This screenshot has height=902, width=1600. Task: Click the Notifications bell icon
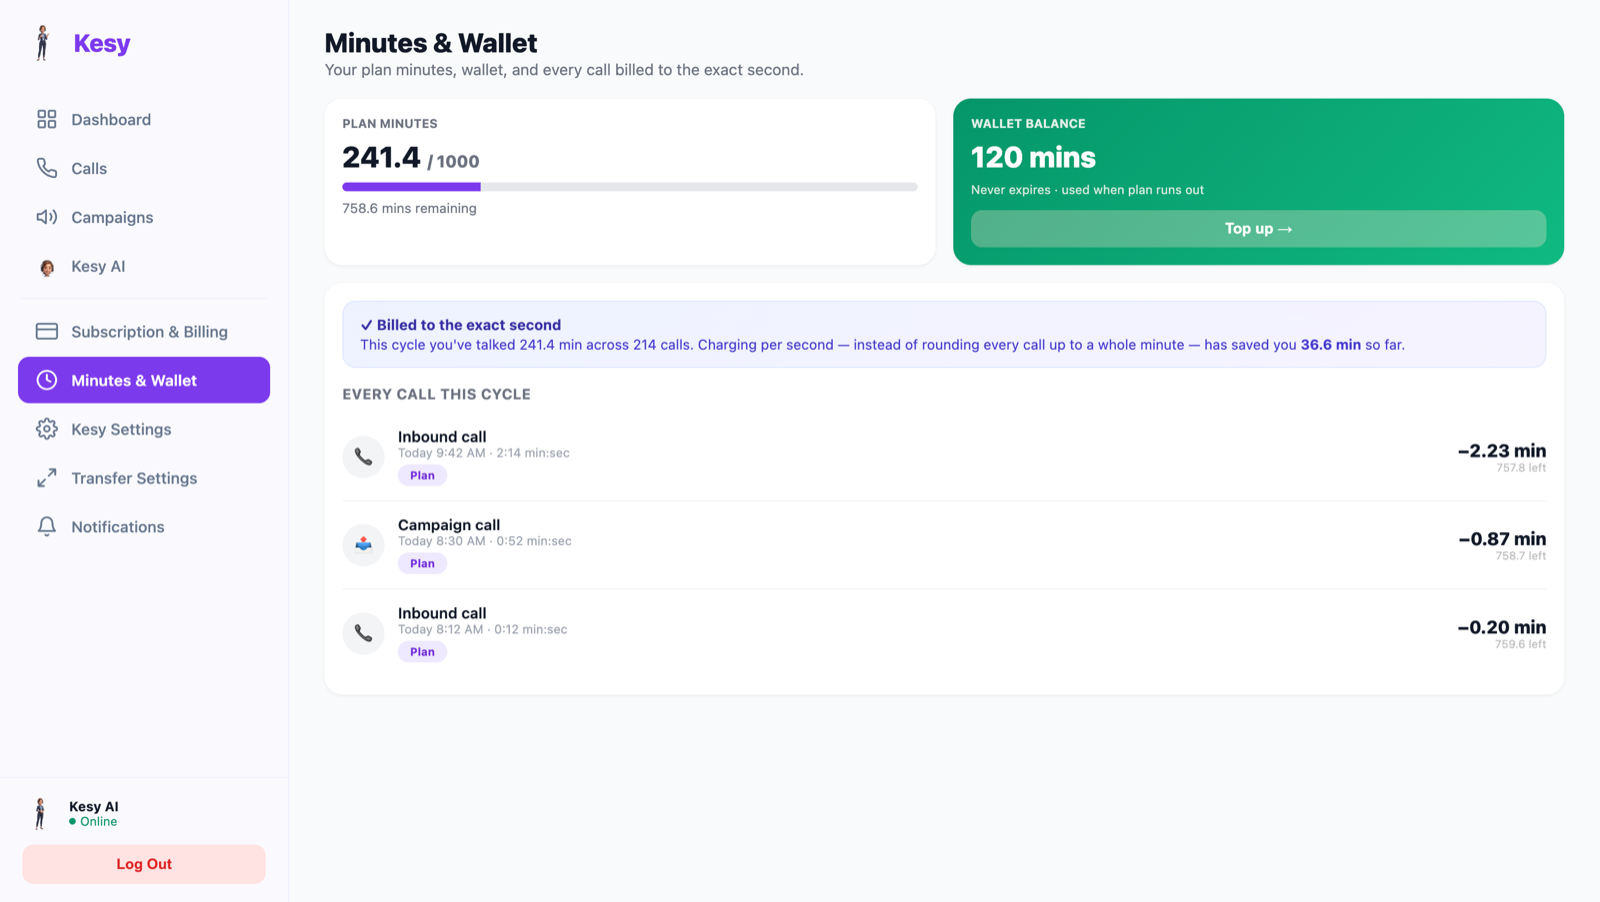coord(47,527)
